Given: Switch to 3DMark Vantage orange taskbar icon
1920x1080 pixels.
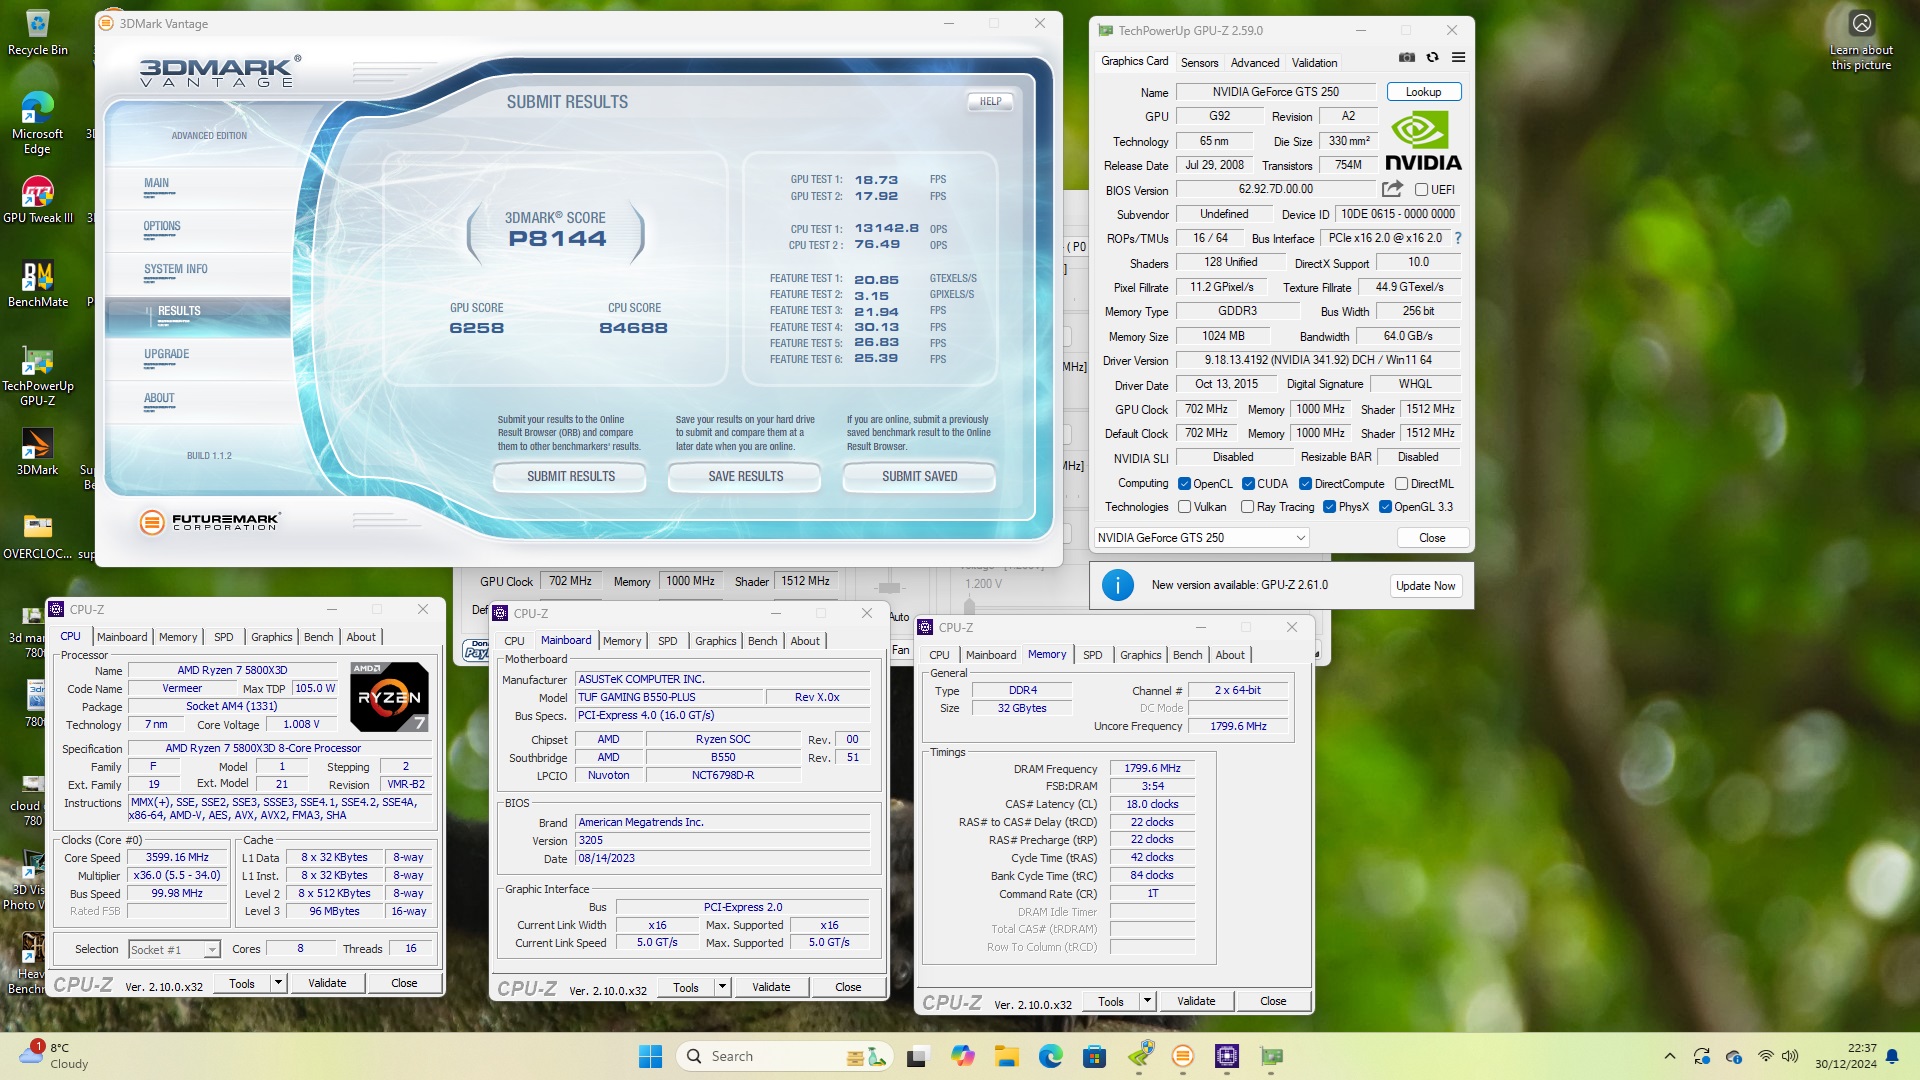Looking at the screenshot, I should tap(1182, 1056).
